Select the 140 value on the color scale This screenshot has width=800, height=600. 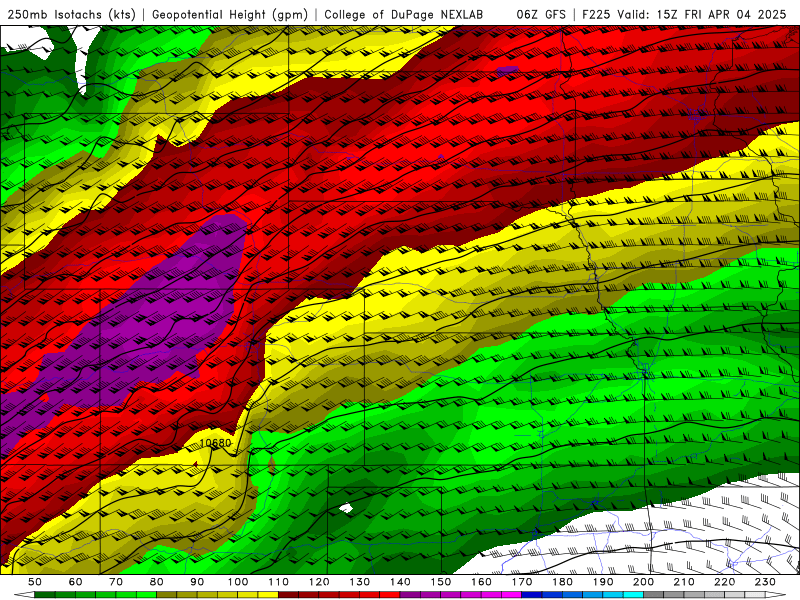coord(400,582)
